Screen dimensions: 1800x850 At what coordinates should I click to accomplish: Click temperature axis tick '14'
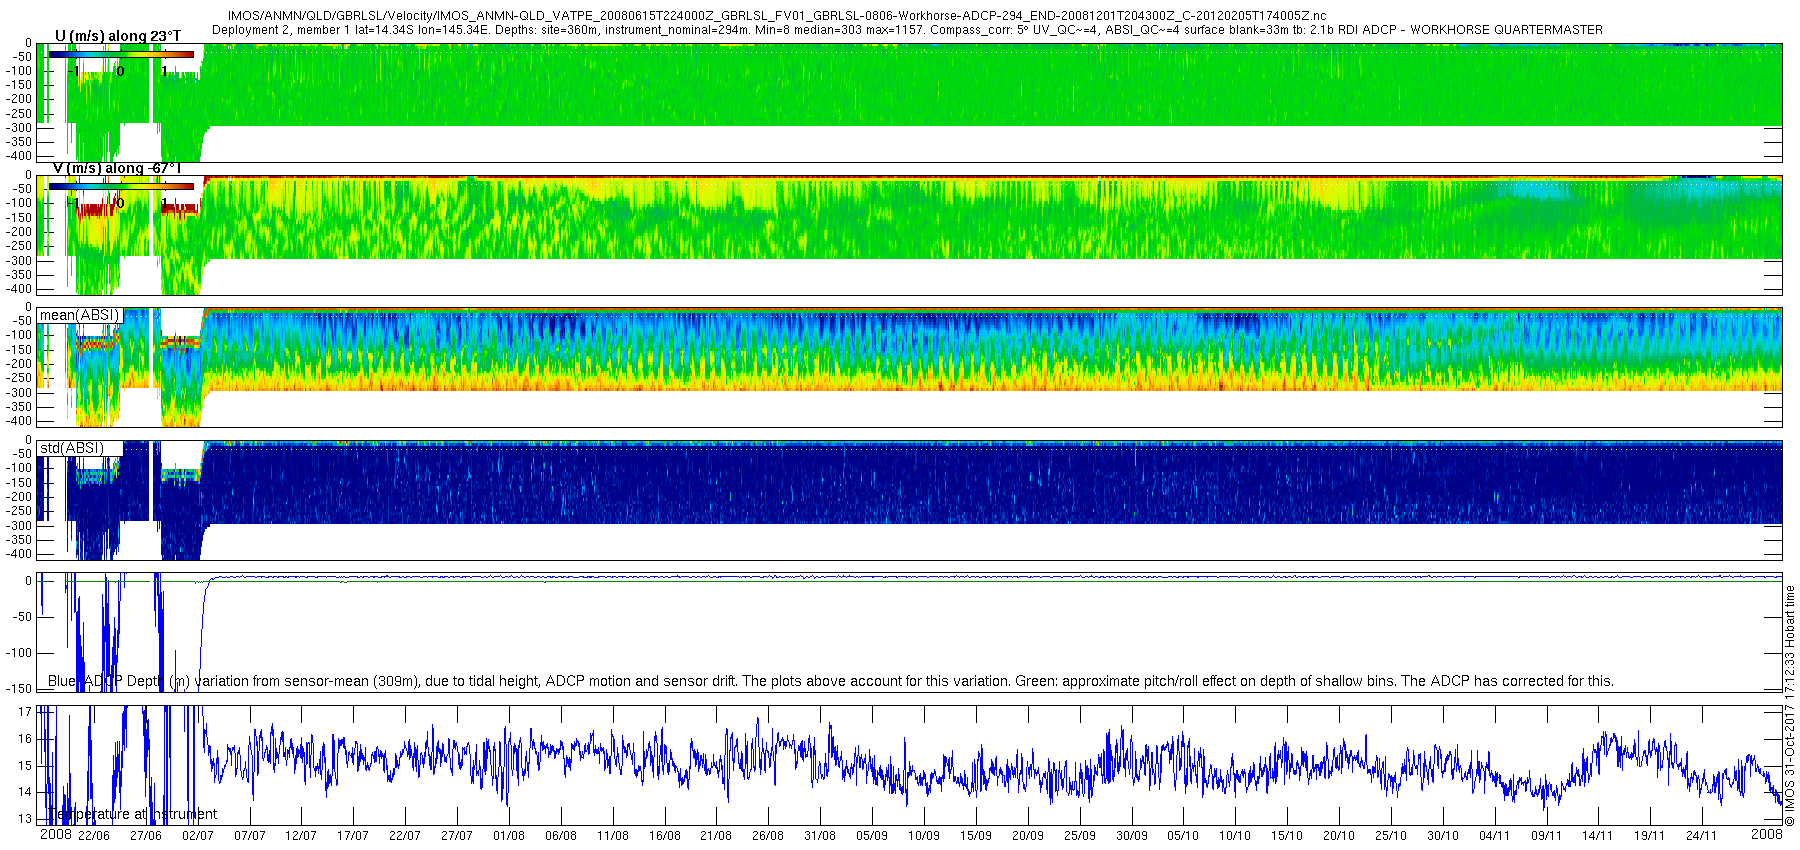pos(25,792)
